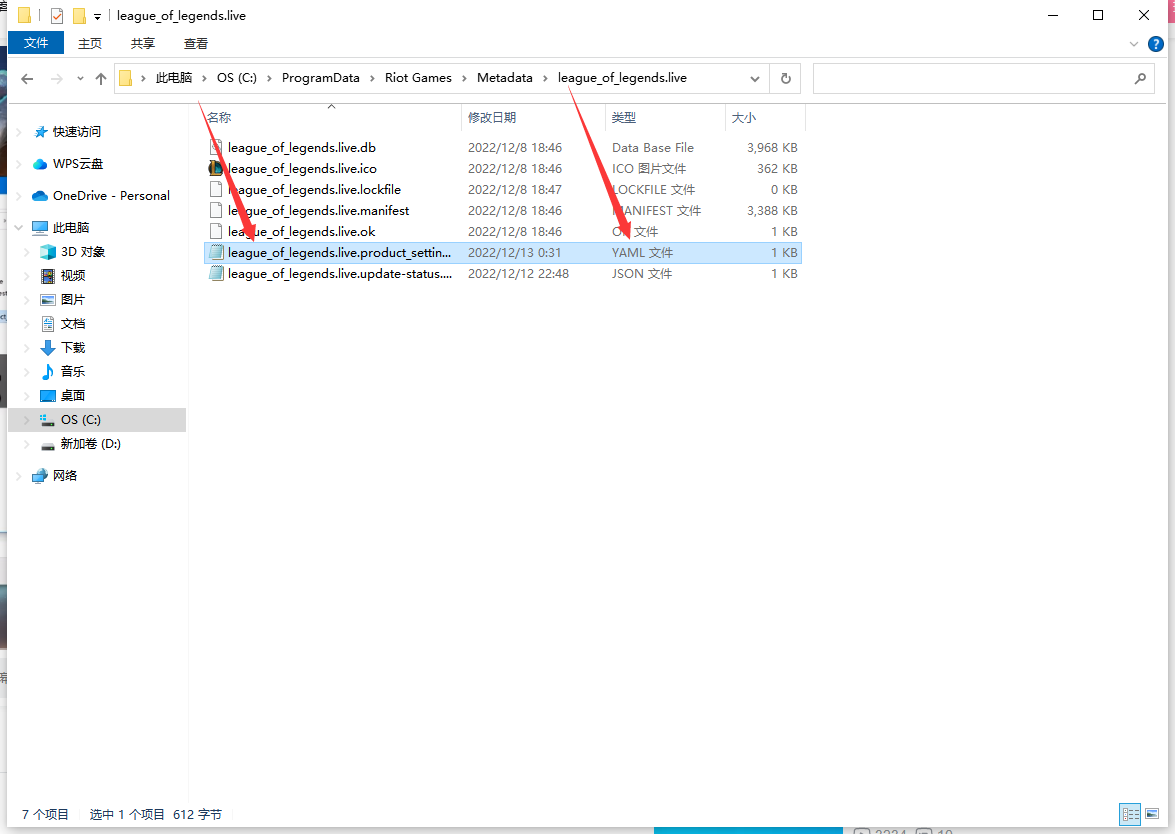Image resolution: width=1175 pixels, height=834 pixels.
Task: Open the 3D 对象 folder icon
Action: point(48,252)
